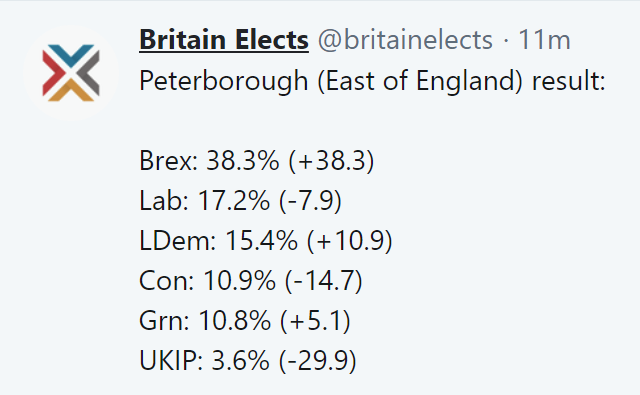This screenshot has width=640, height=395.
Task: Click the '(+38.3)' change figure
Action: (x=331, y=160)
